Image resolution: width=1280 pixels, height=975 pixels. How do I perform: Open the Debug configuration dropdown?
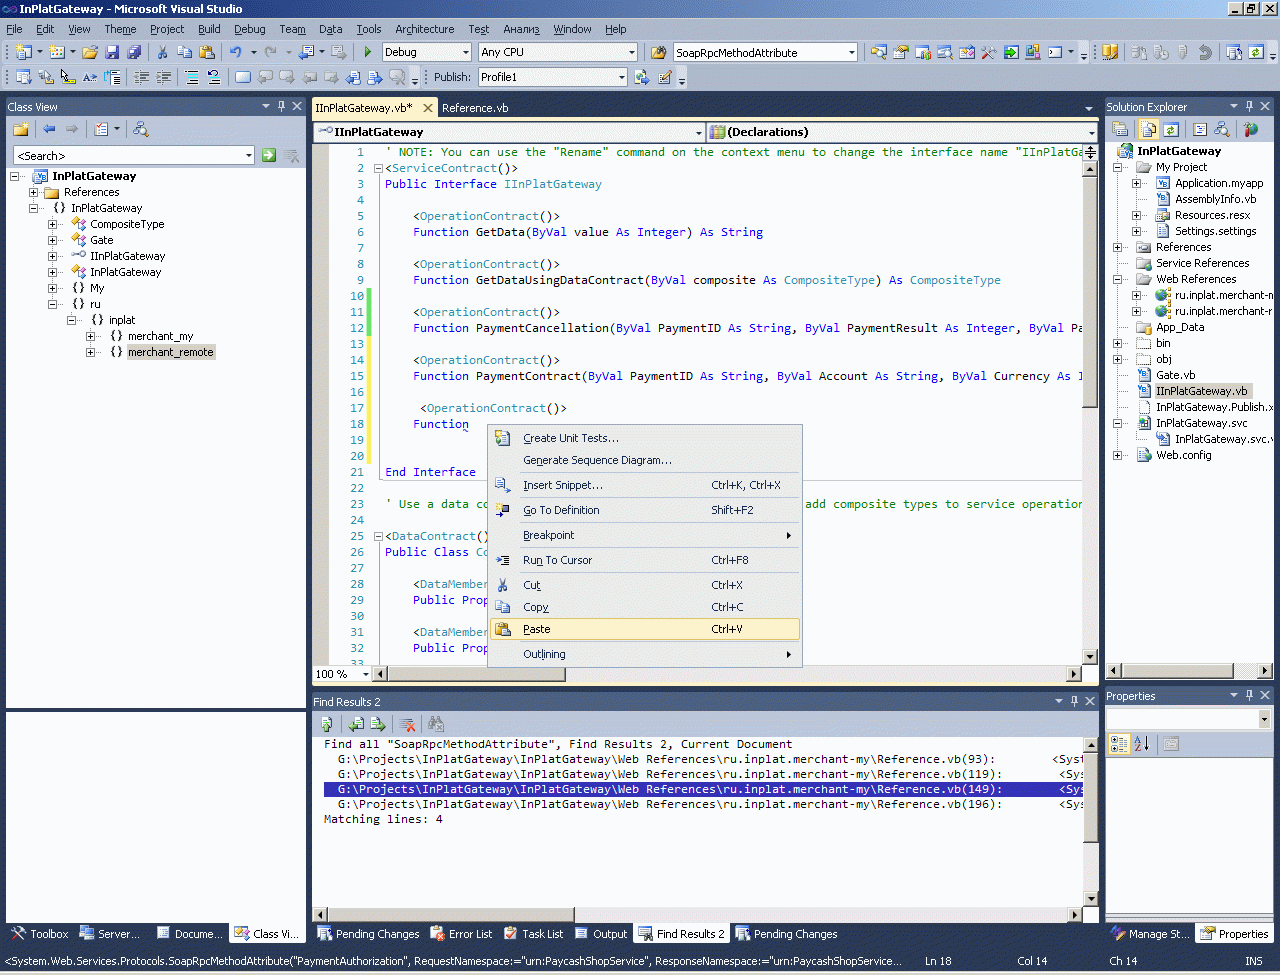tap(465, 52)
